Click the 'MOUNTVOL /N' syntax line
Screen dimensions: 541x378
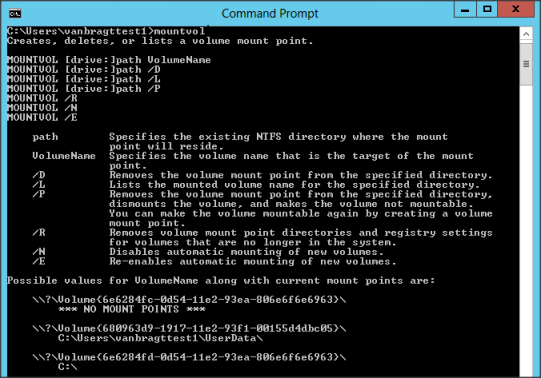(x=42, y=108)
